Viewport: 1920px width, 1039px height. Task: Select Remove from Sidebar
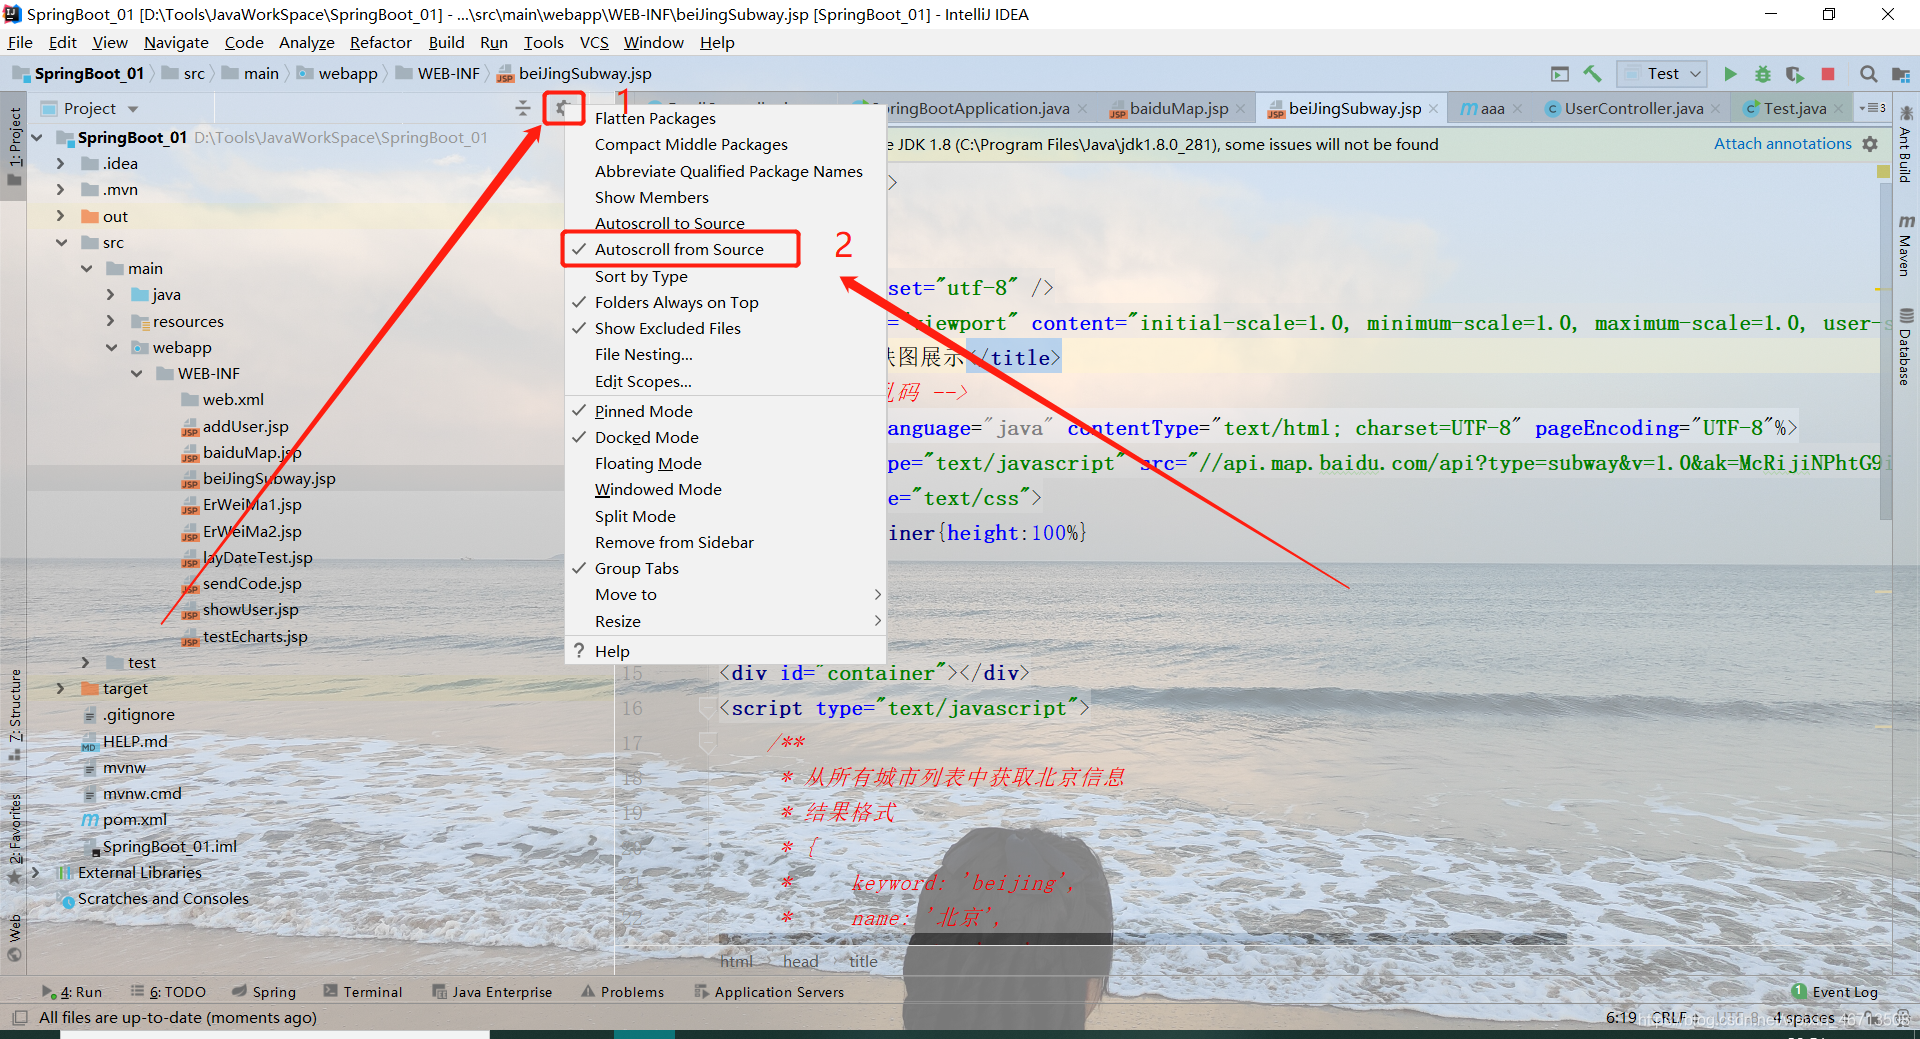pyautogui.click(x=725, y=542)
